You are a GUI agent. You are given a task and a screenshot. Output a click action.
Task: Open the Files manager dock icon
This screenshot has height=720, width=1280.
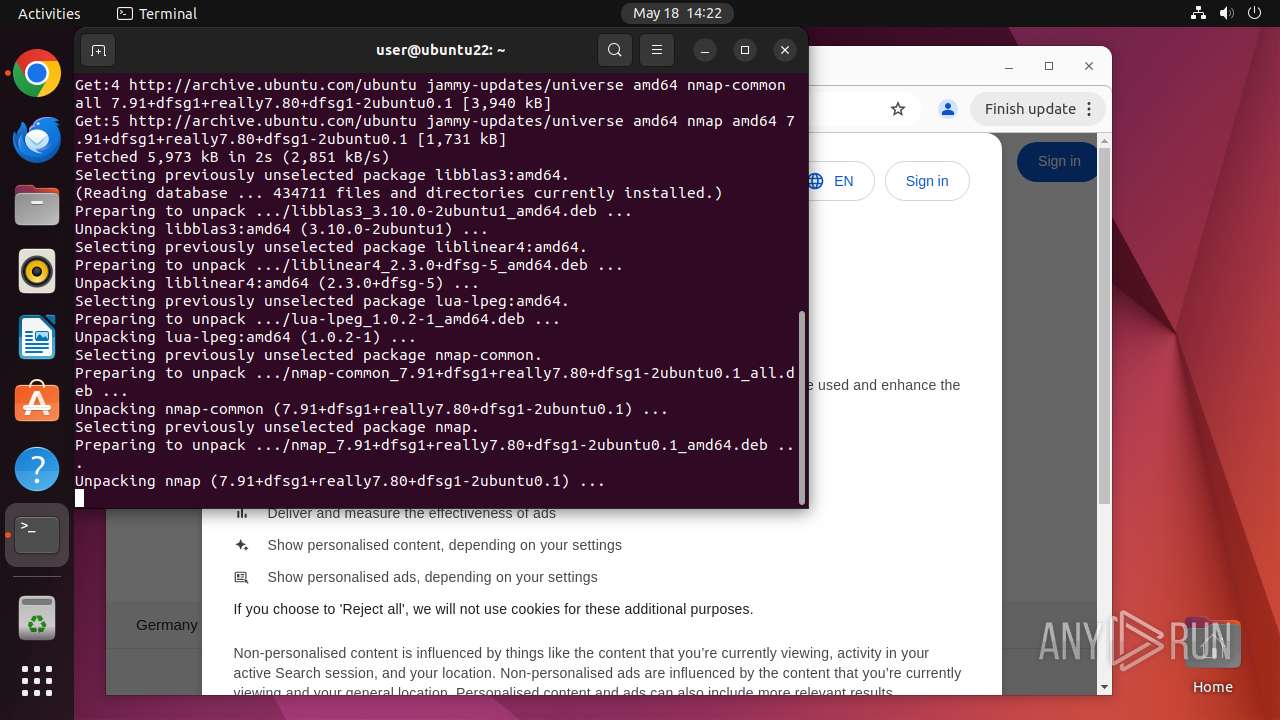37,205
